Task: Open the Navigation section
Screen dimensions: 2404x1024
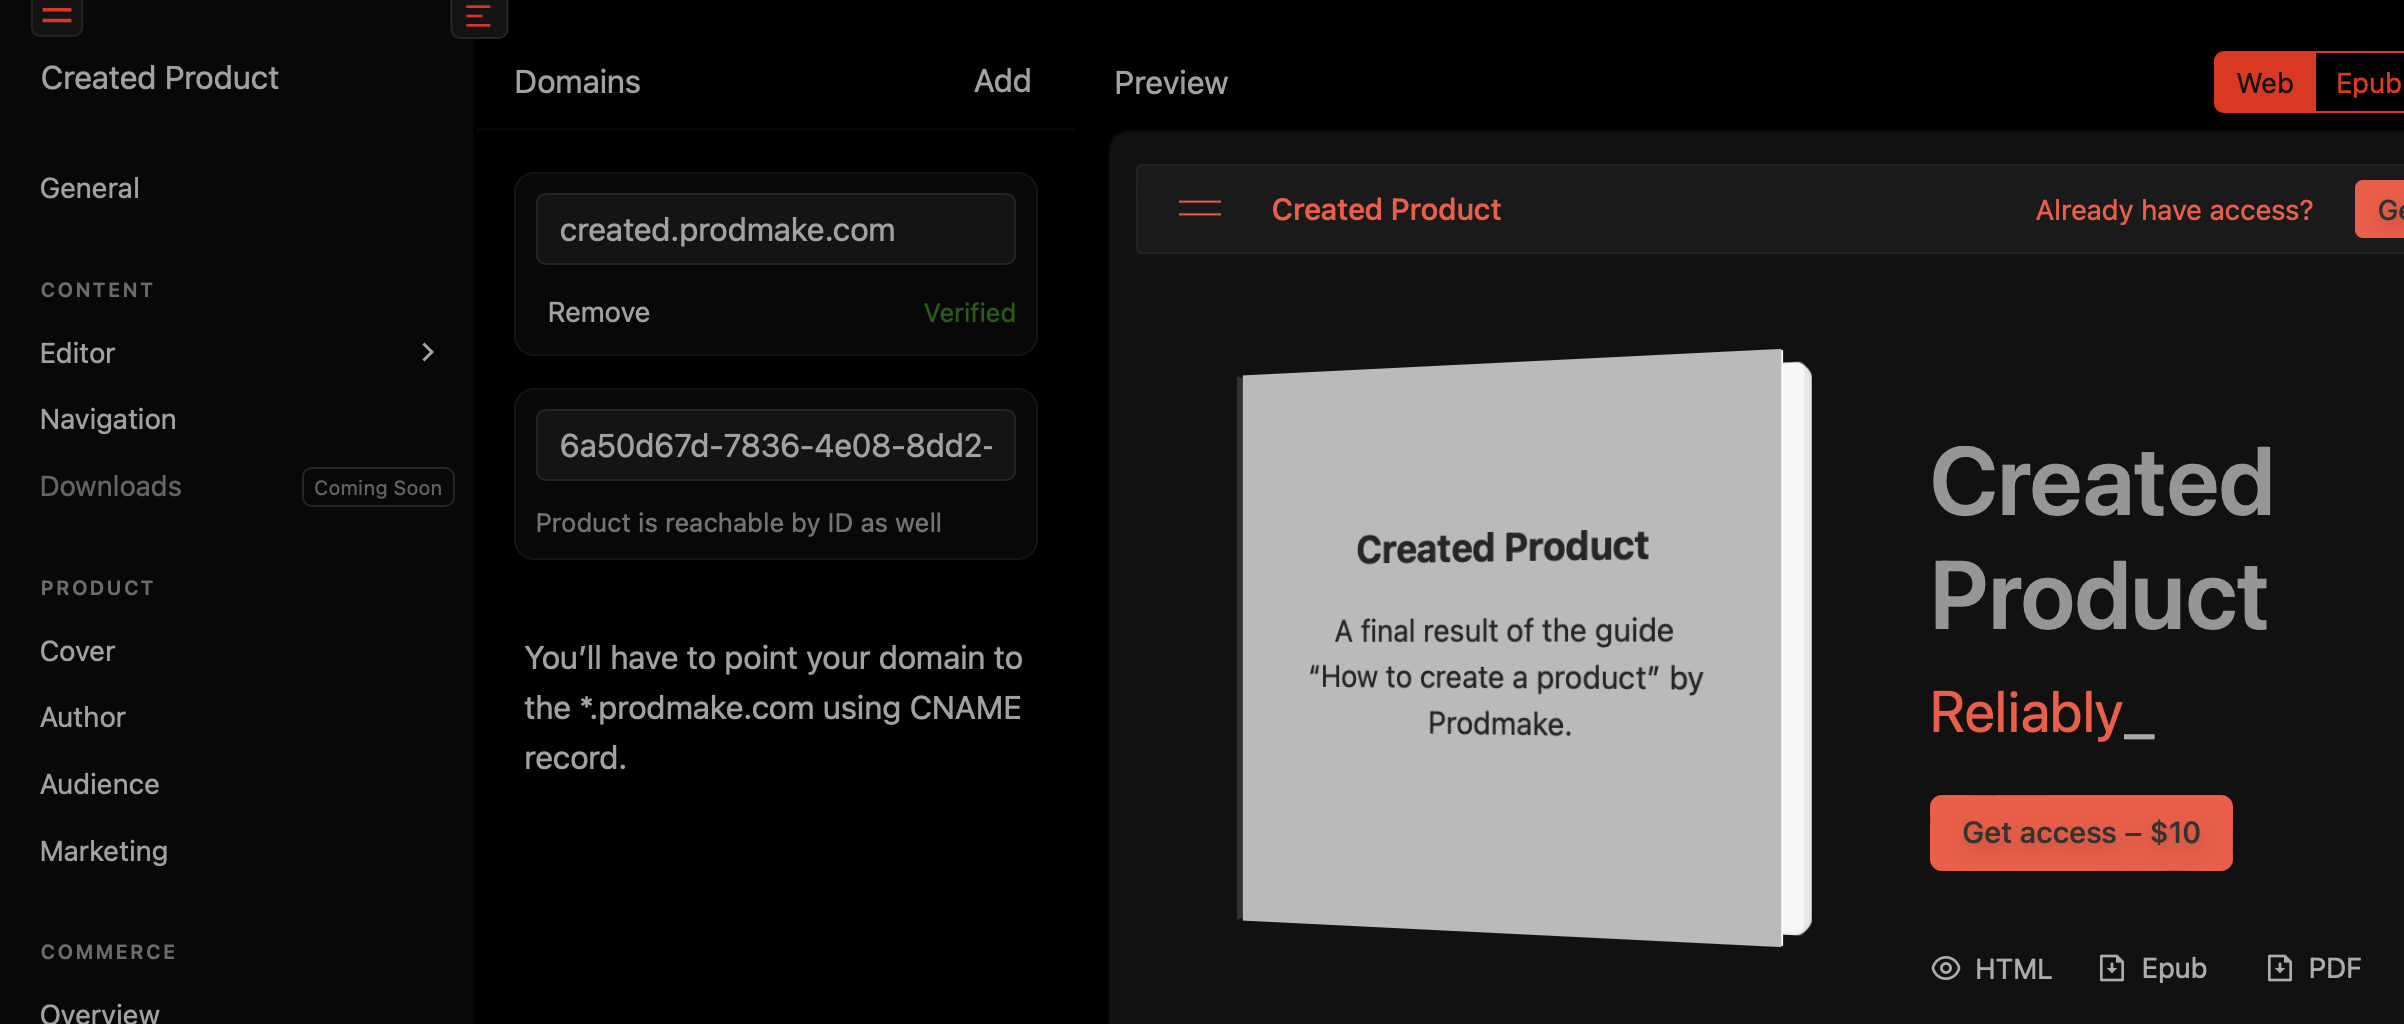Action: pos(108,419)
